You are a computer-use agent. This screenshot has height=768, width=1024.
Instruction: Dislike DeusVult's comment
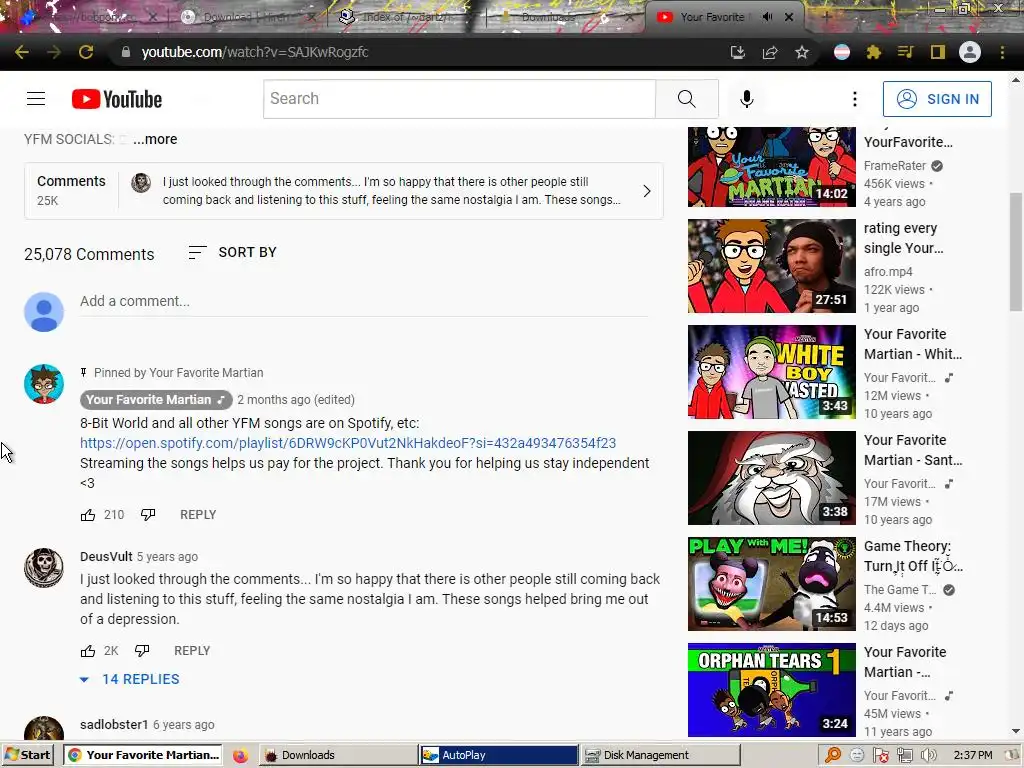pyautogui.click(x=142, y=650)
